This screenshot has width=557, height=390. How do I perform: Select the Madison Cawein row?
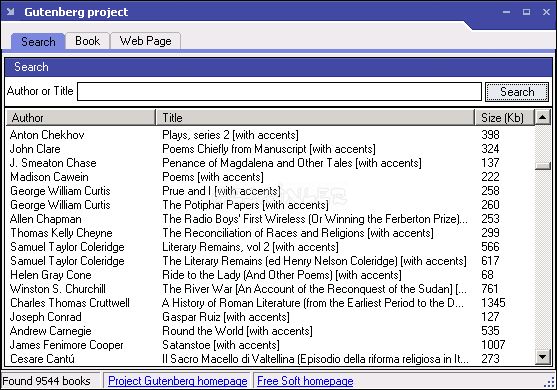point(270,177)
